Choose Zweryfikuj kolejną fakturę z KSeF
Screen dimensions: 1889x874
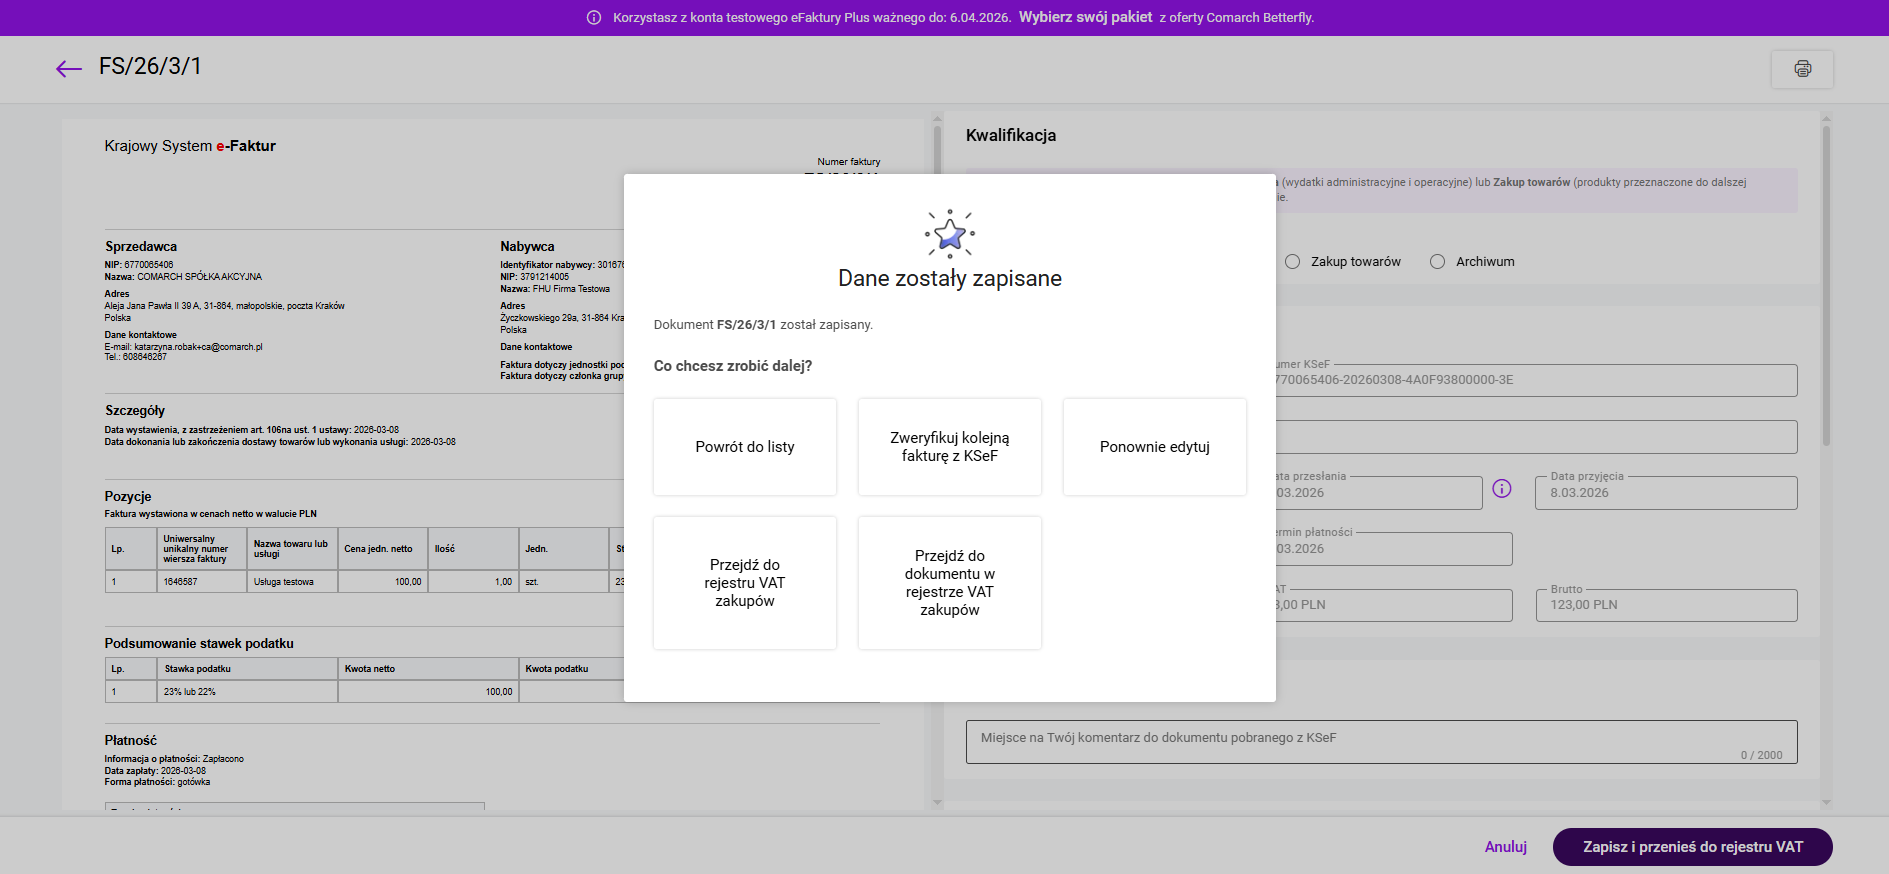949,447
